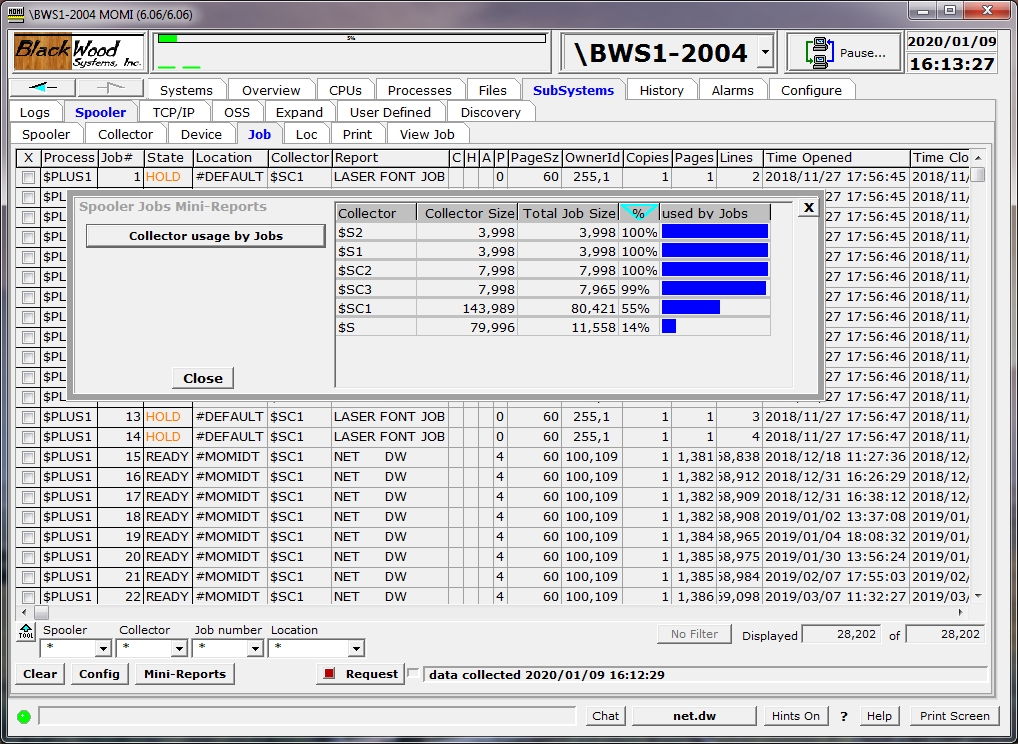This screenshot has width=1018, height=744.
Task: Switch to the Alarms tab
Action: coord(732,90)
